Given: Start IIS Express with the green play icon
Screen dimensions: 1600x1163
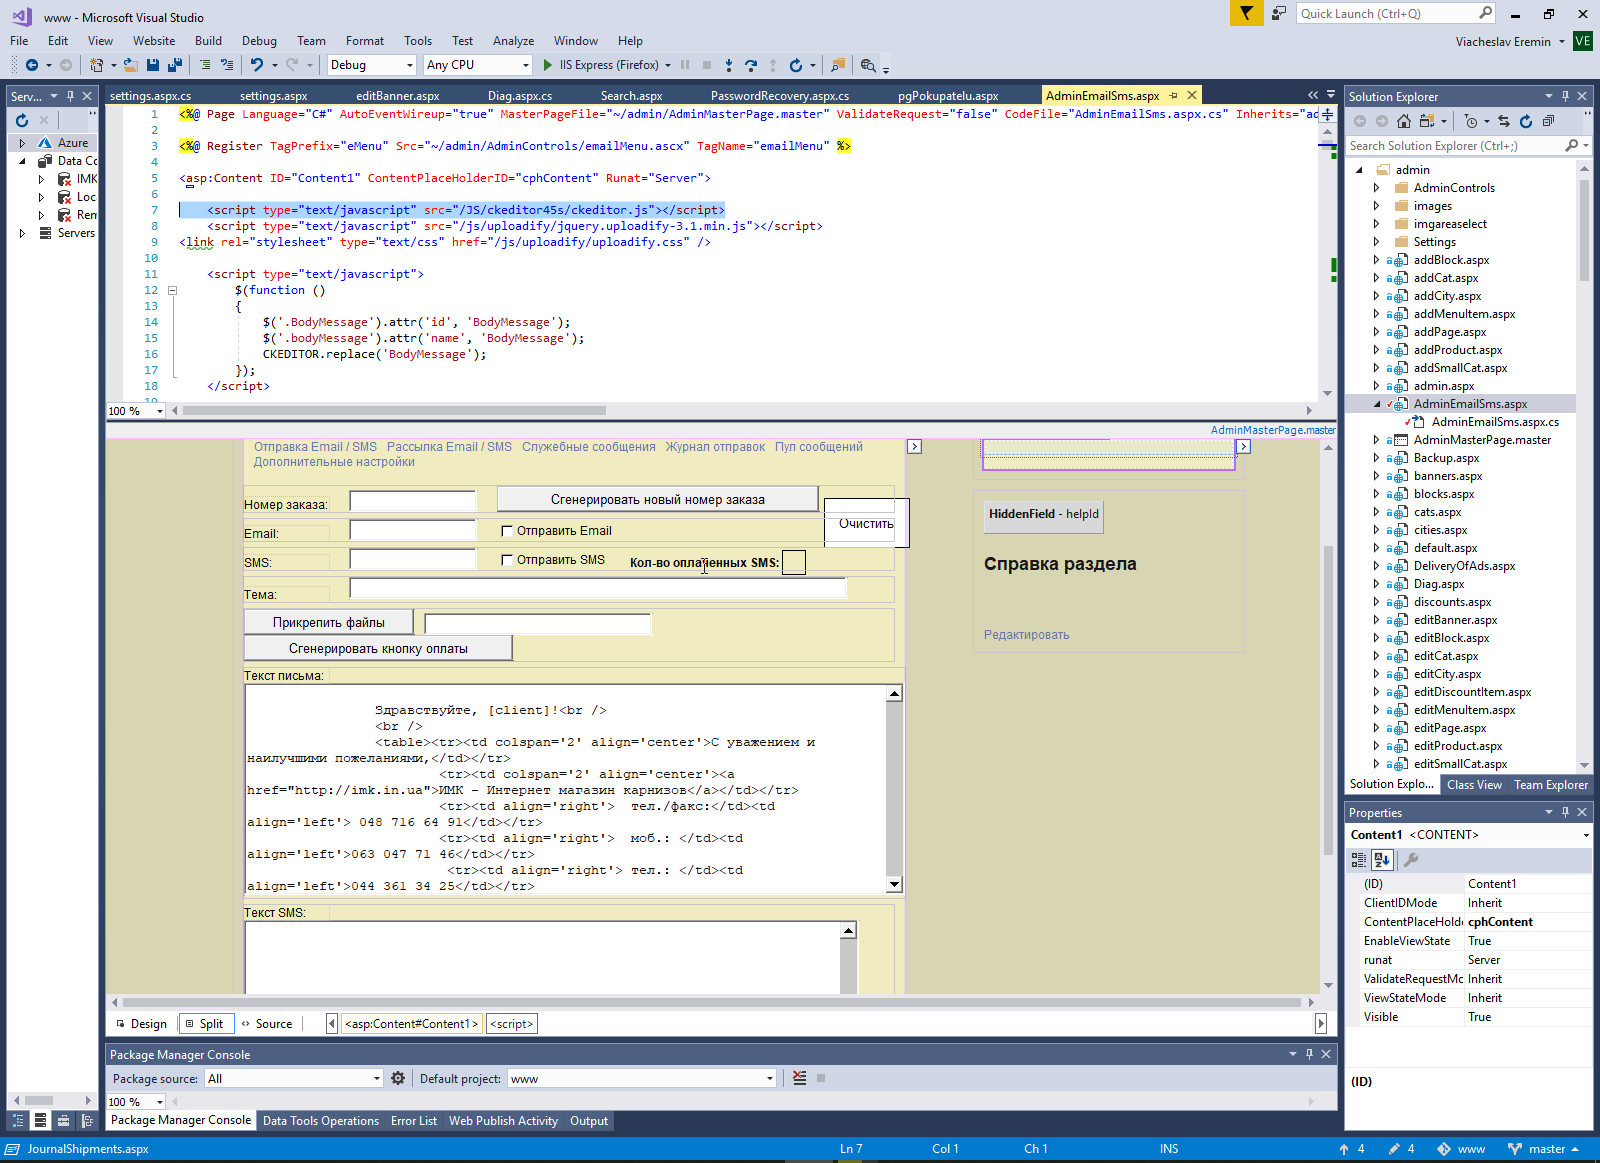Looking at the screenshot, I should pos(548,65).
